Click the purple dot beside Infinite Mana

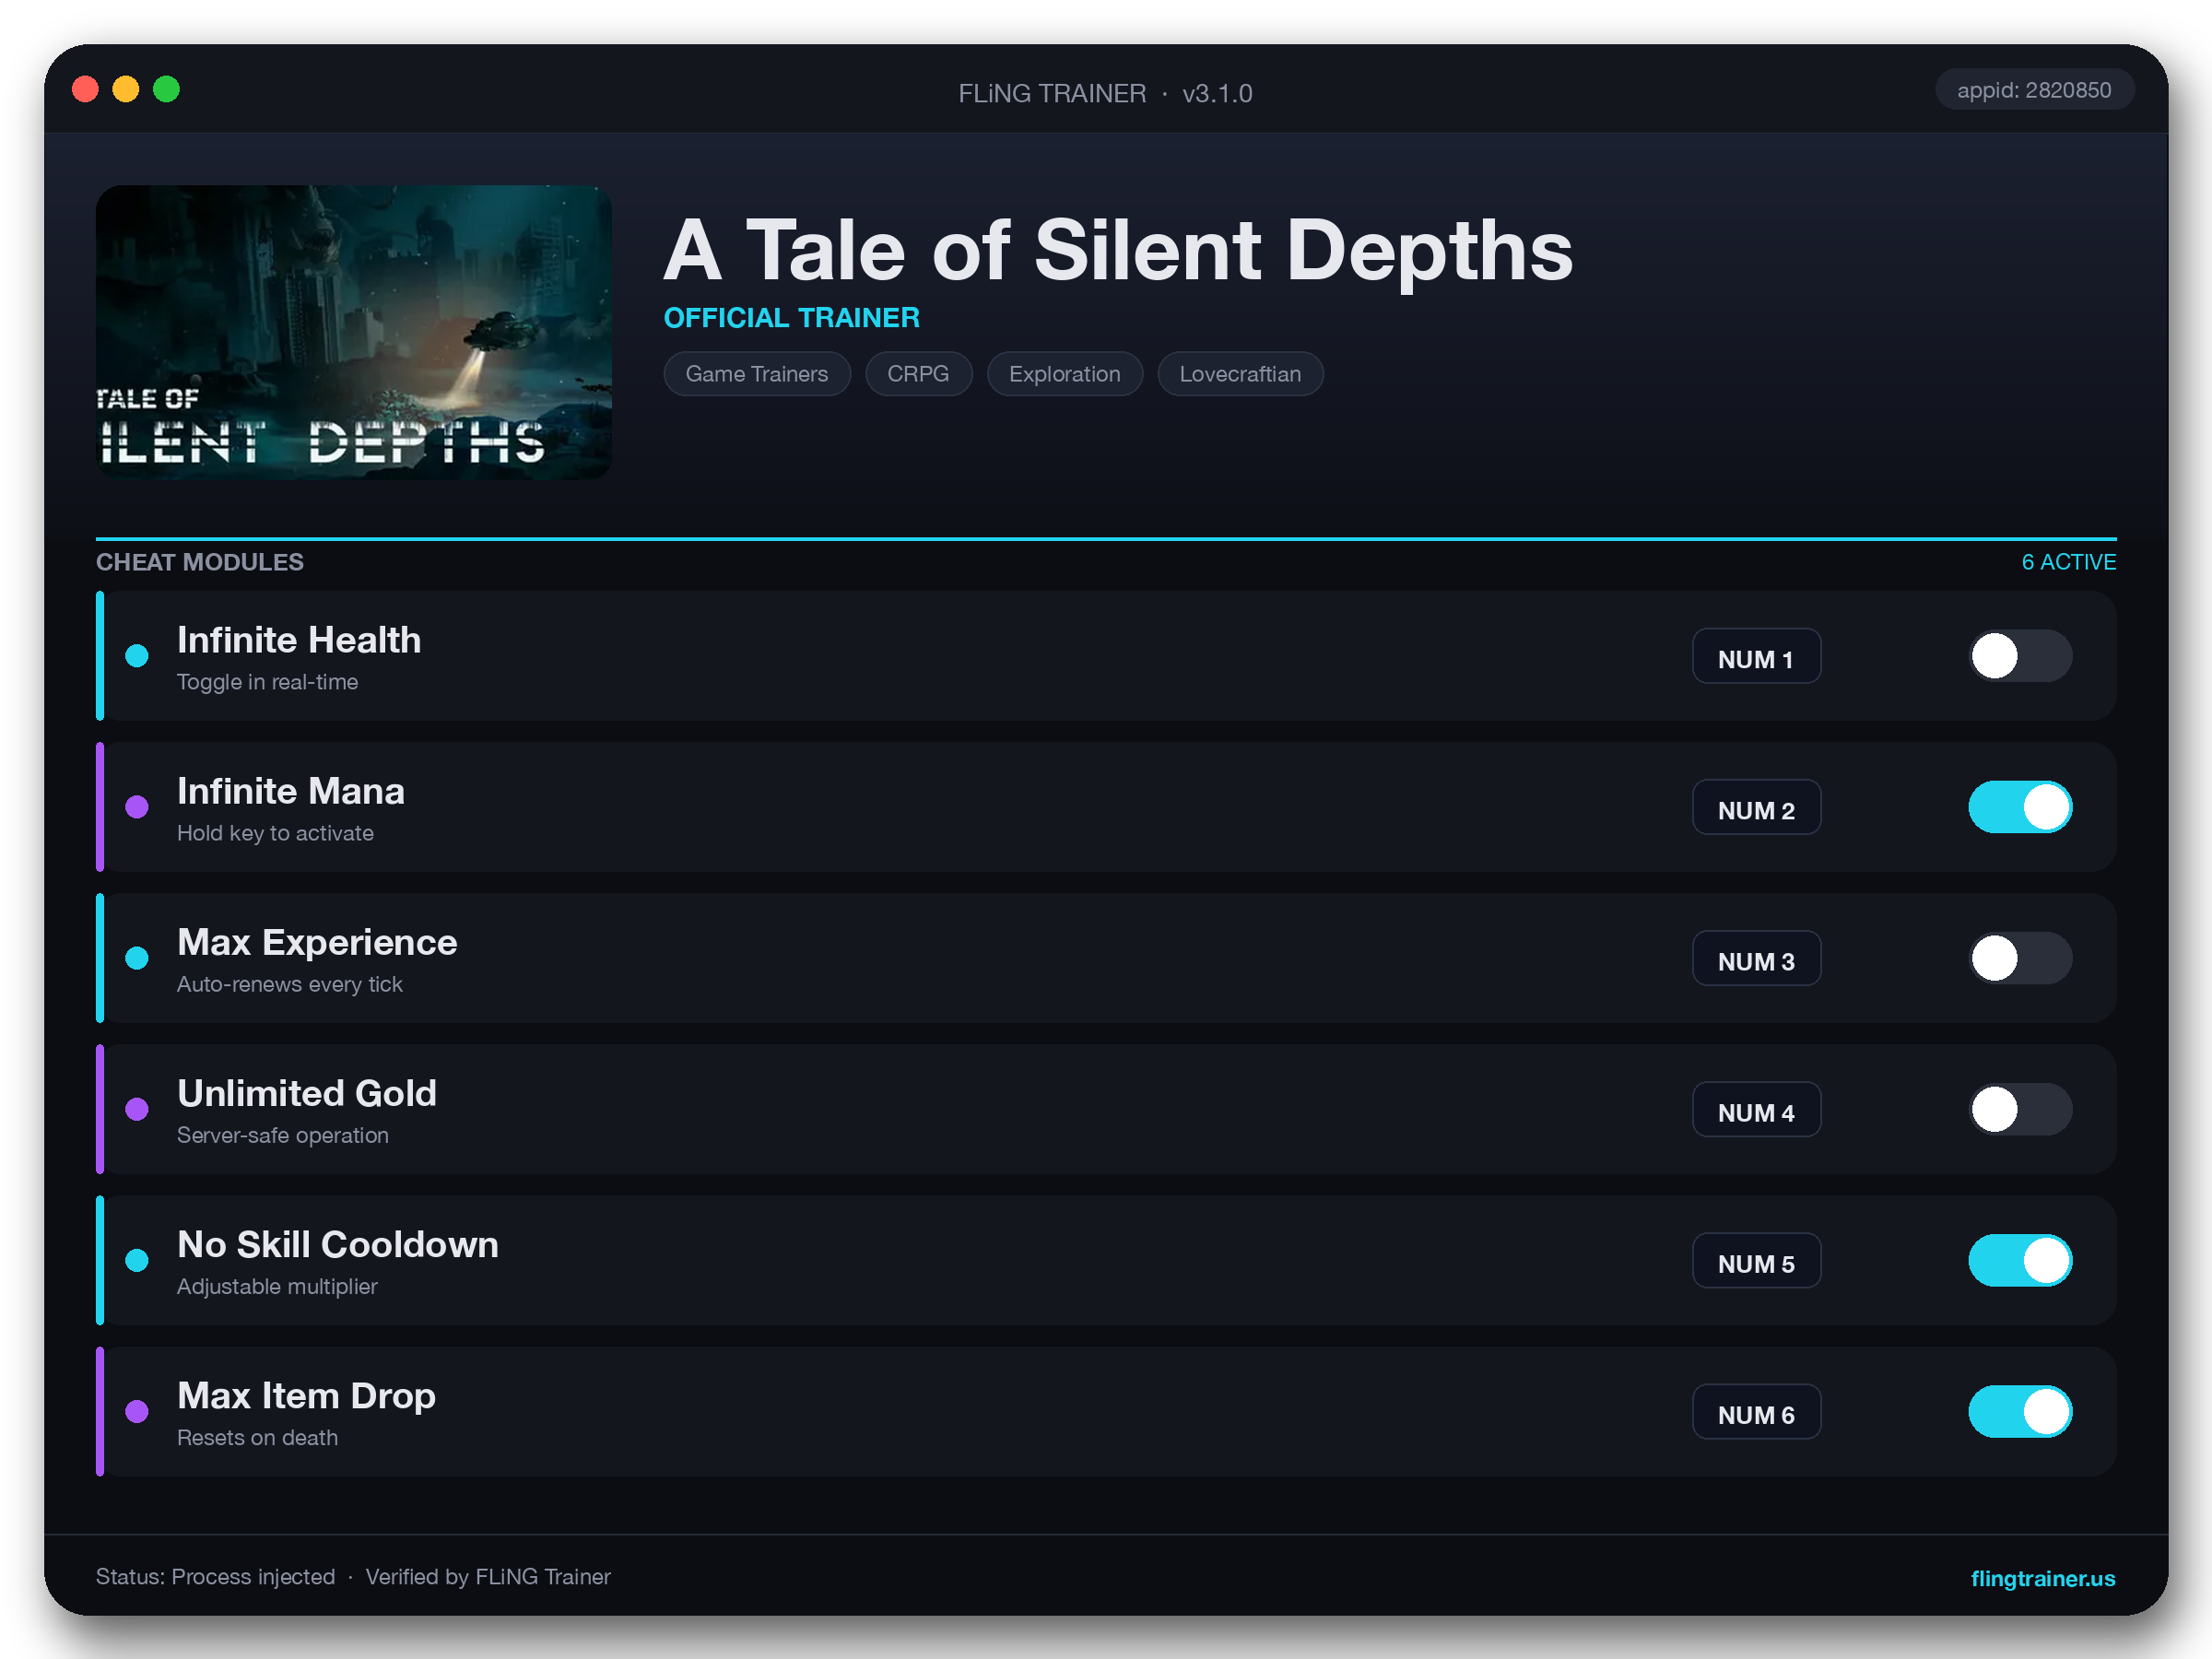click(137, 807)
